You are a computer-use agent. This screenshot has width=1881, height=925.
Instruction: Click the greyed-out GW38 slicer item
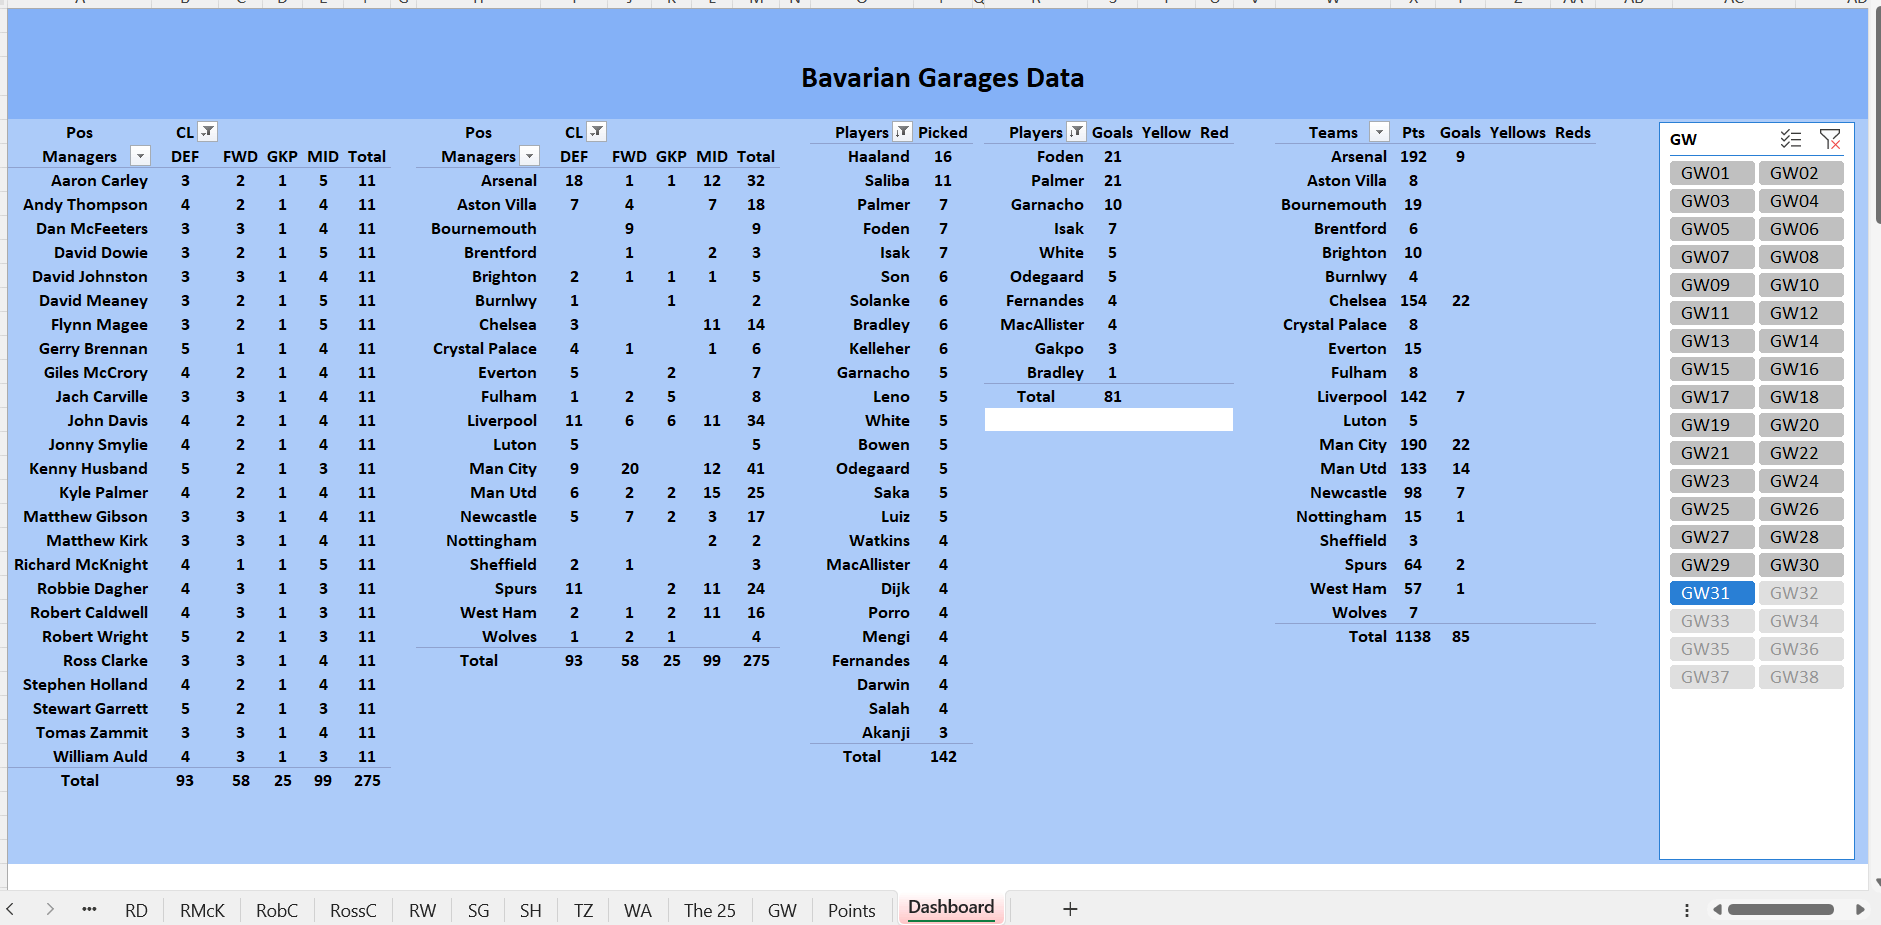coord(1801,677)
